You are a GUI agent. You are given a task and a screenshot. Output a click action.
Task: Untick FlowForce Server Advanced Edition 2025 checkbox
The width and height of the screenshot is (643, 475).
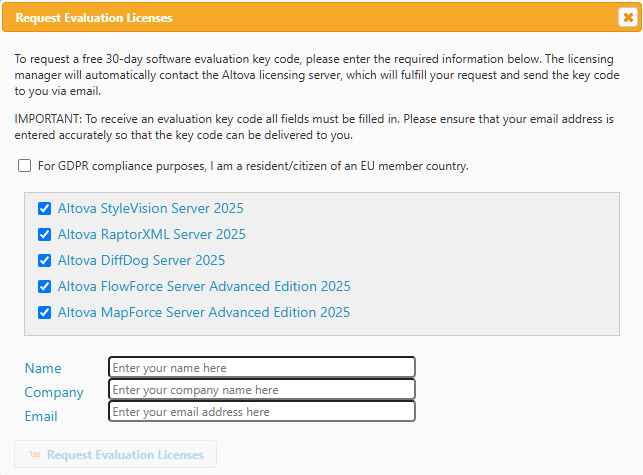click(44, 287)
